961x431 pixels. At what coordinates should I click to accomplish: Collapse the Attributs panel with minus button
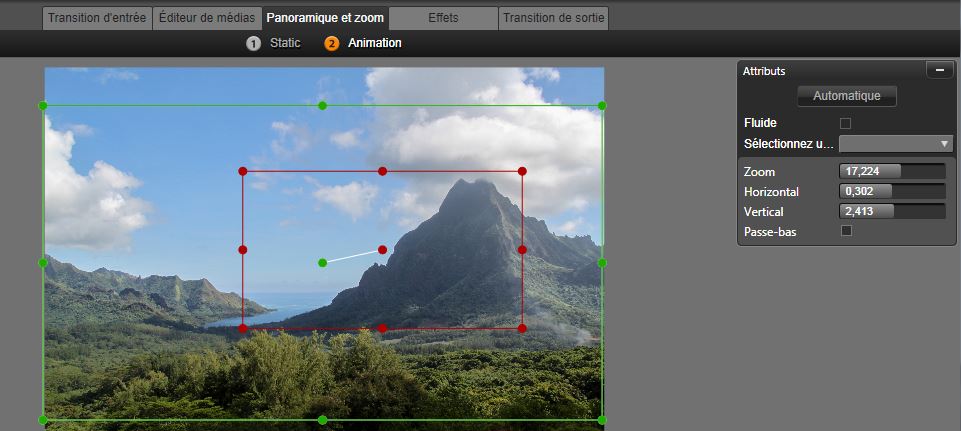tap(940, 71)
